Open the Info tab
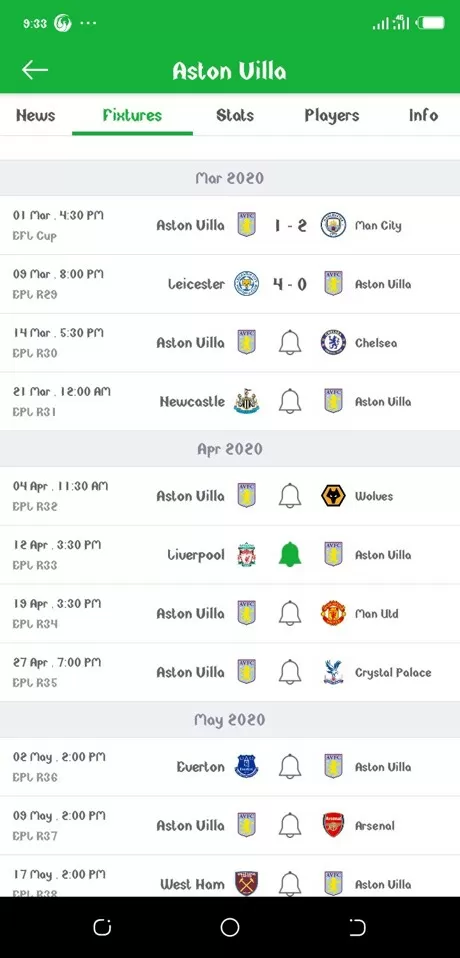 point(423,115)
